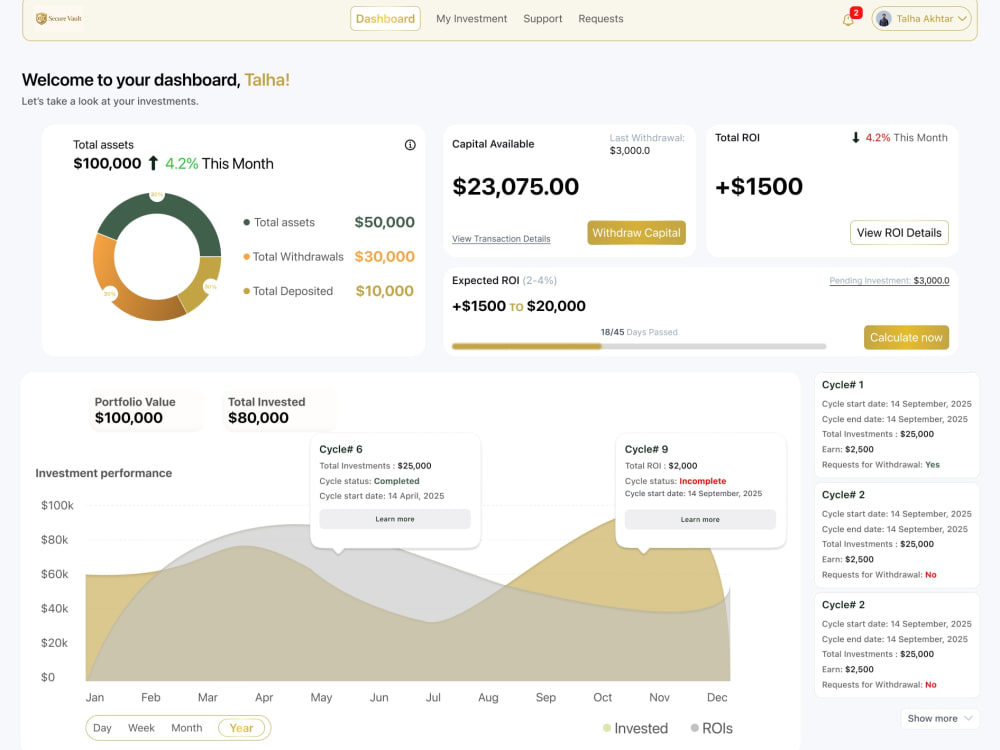This screenshot has height=750, width=1000.
Task: Open the View Transaction Details link
Action: pyautogui.click(x=501, y=239)
